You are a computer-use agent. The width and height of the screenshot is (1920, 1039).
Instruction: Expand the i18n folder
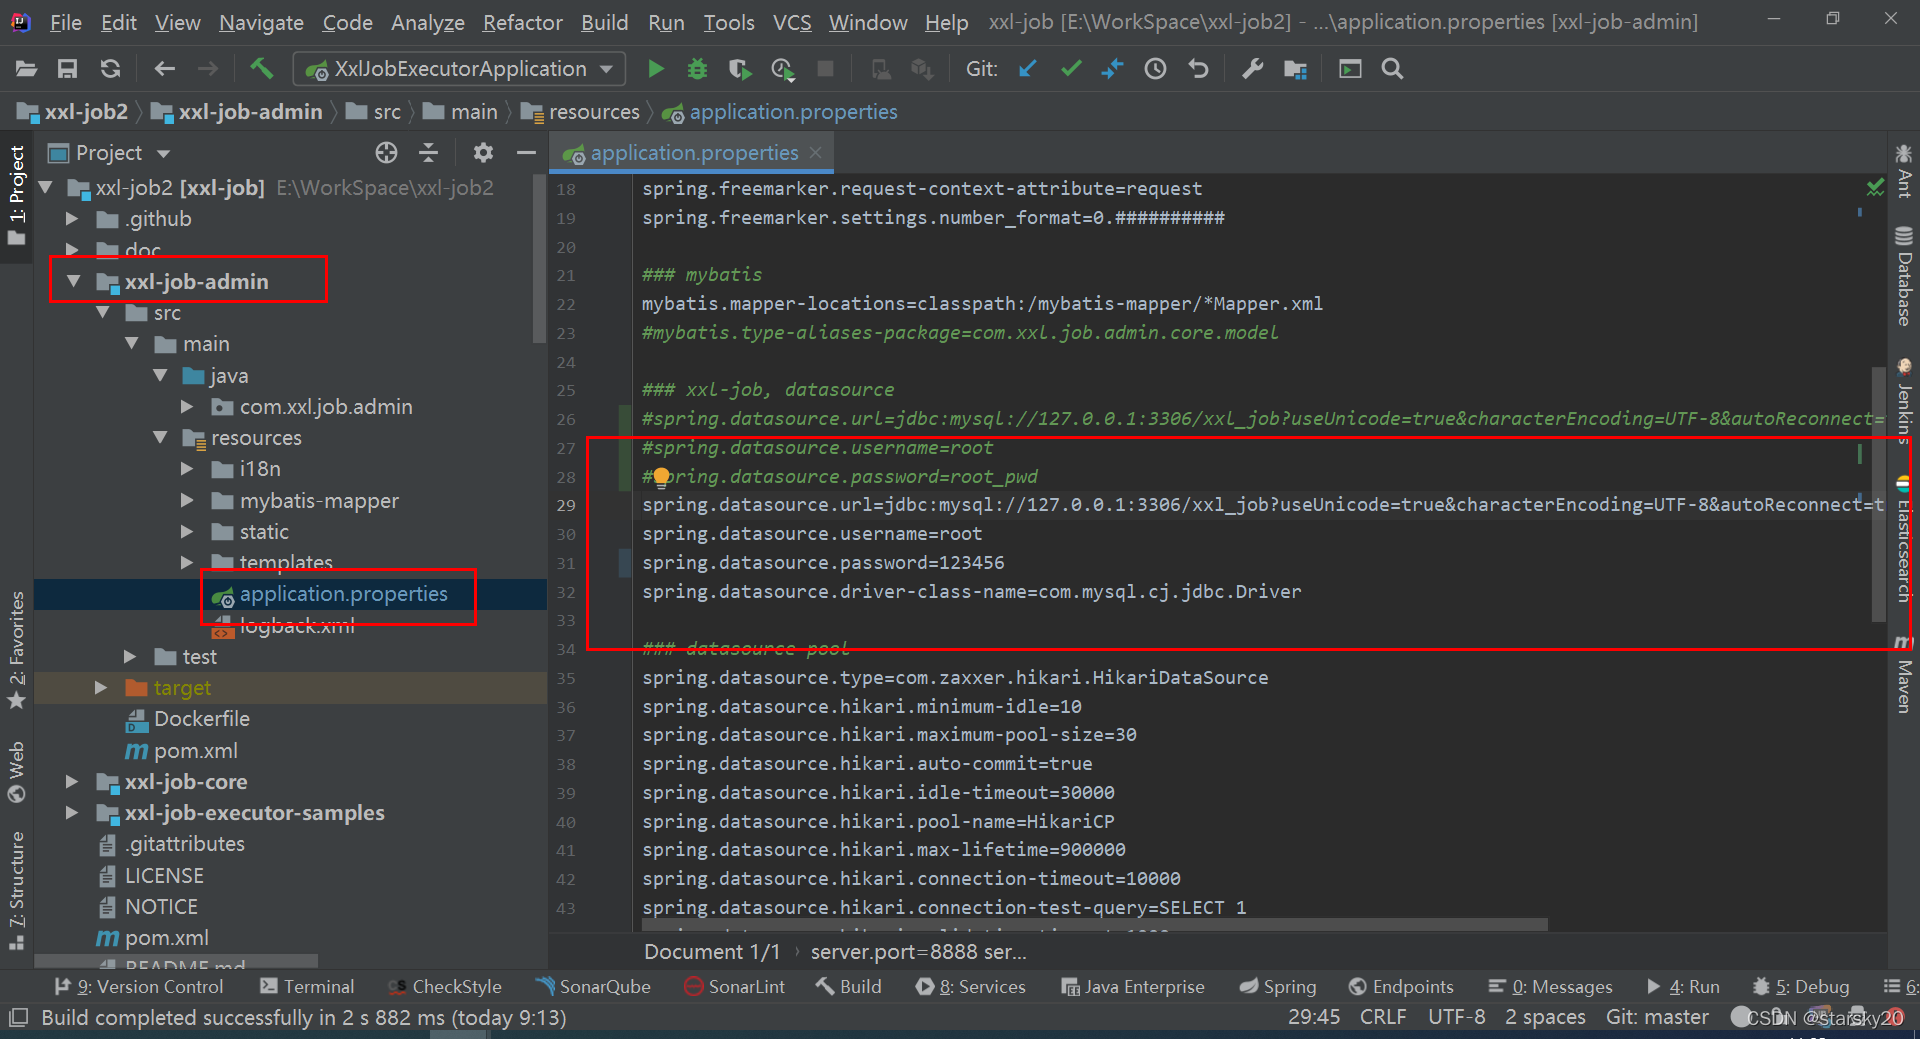pos(187,468)
